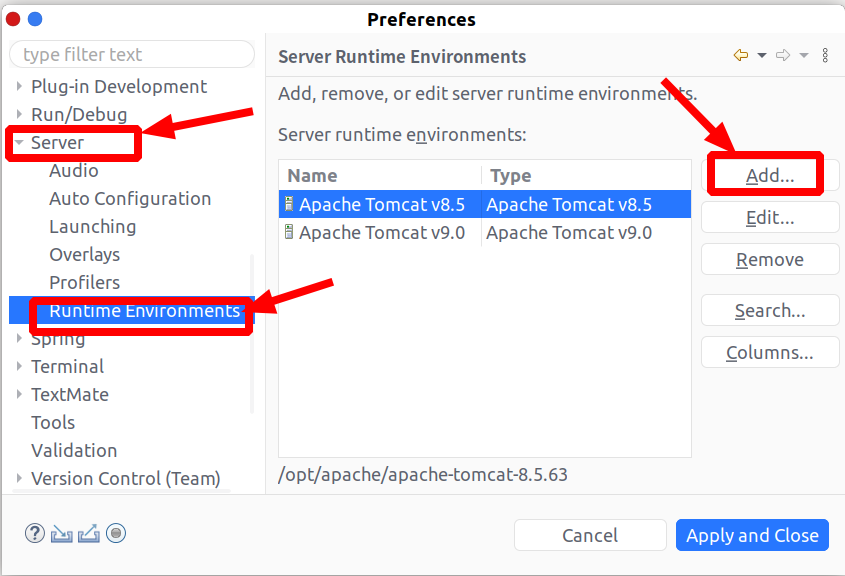The width and height of the screenshot is (845, 576).
Task: Select the Validation preference entry
Action: click(74, 451)
